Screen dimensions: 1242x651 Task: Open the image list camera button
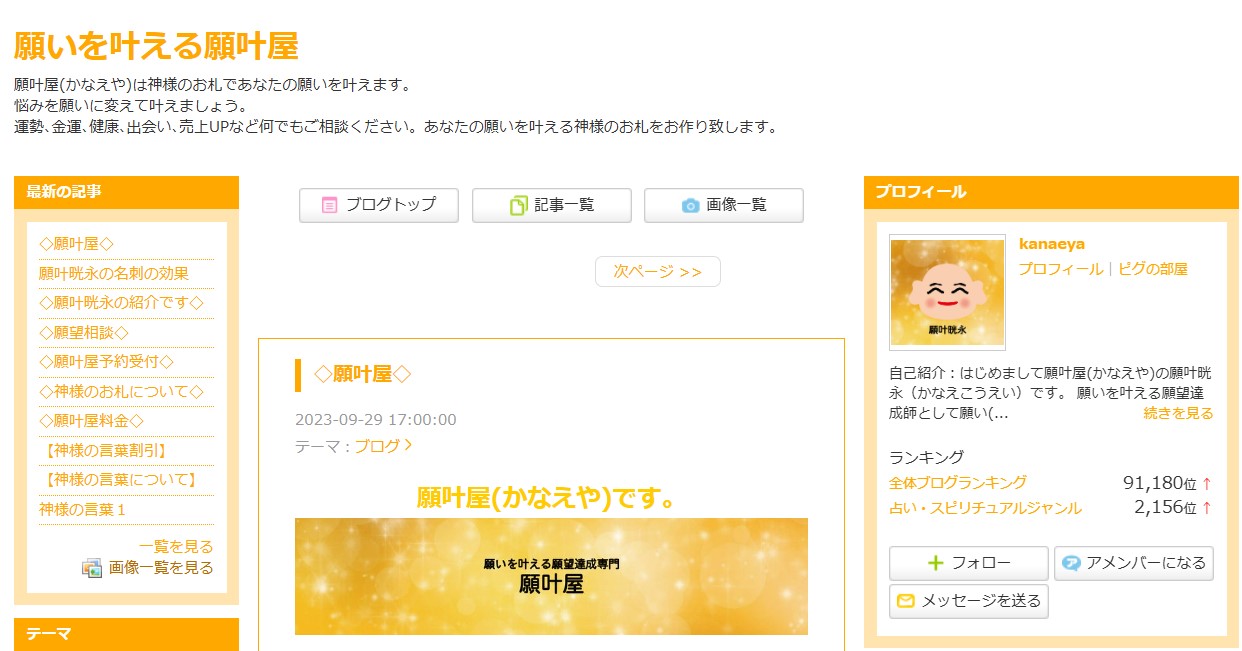click(x=723, y=205)
